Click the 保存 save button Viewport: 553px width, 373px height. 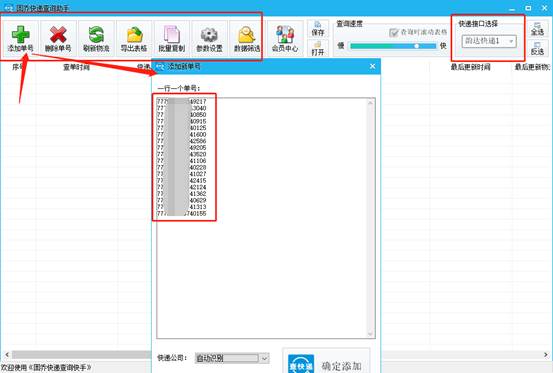coord(318,29)
